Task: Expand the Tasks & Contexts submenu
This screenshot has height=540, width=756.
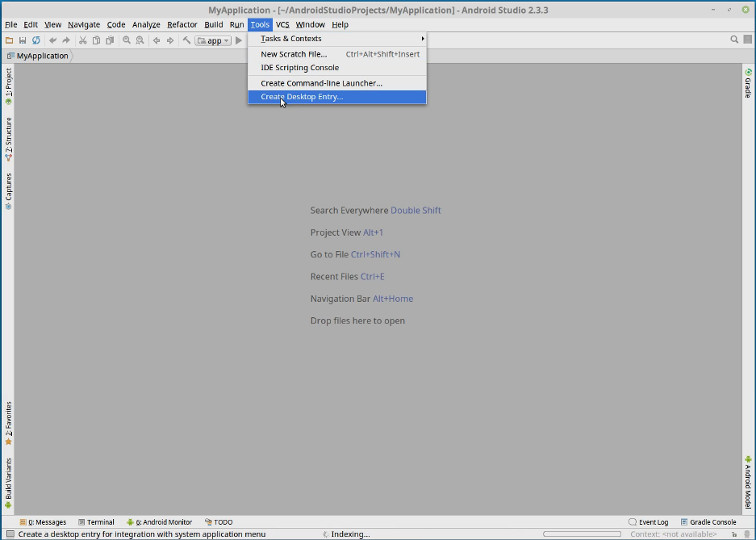Action: coord(337,39)
